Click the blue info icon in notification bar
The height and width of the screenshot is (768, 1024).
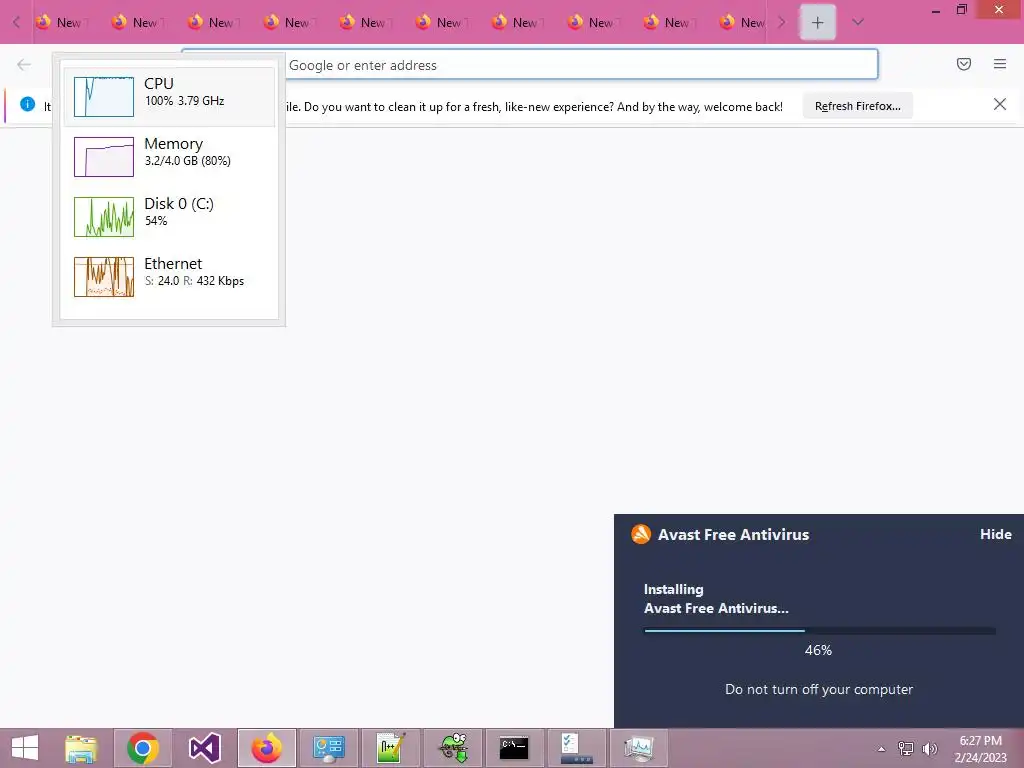coord(27,104)
